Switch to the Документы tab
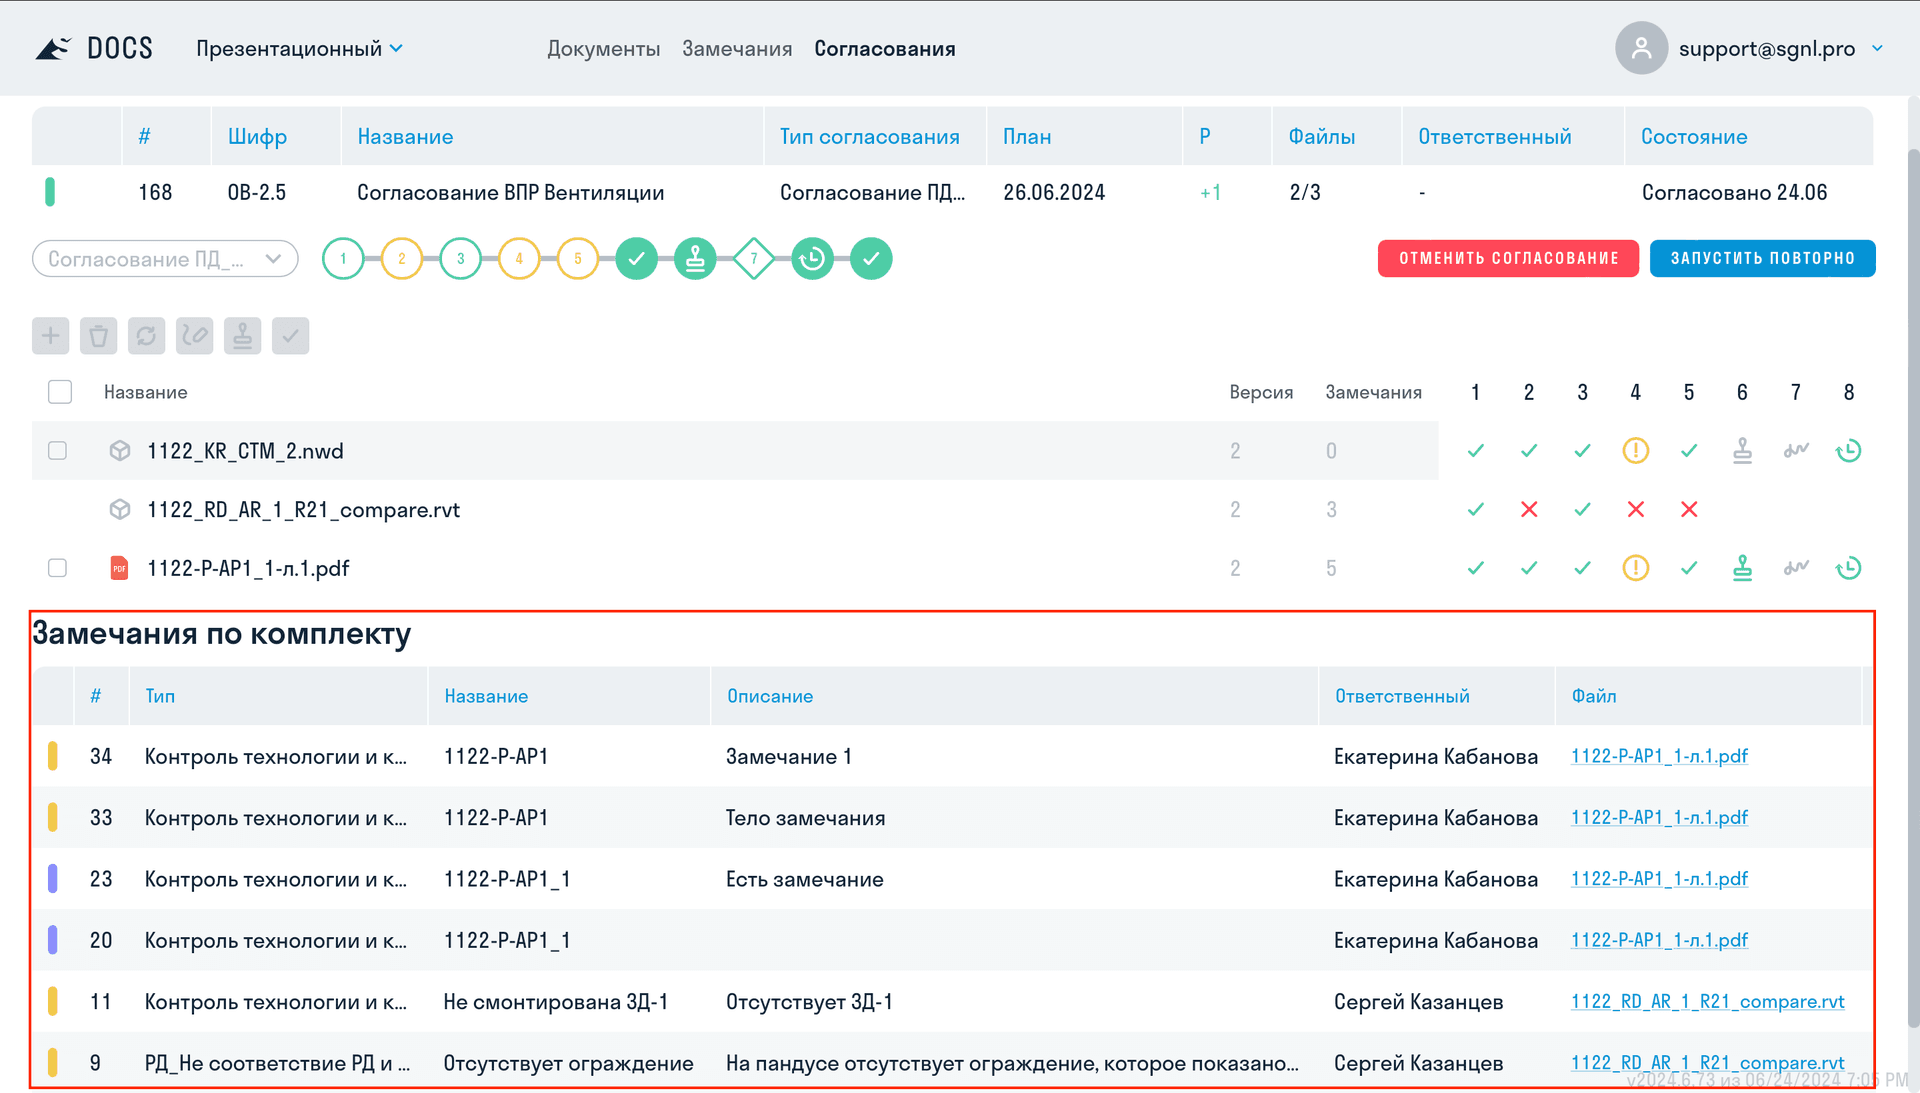The width and height of the screenshot is (1920, 1093). pos(603,47)
